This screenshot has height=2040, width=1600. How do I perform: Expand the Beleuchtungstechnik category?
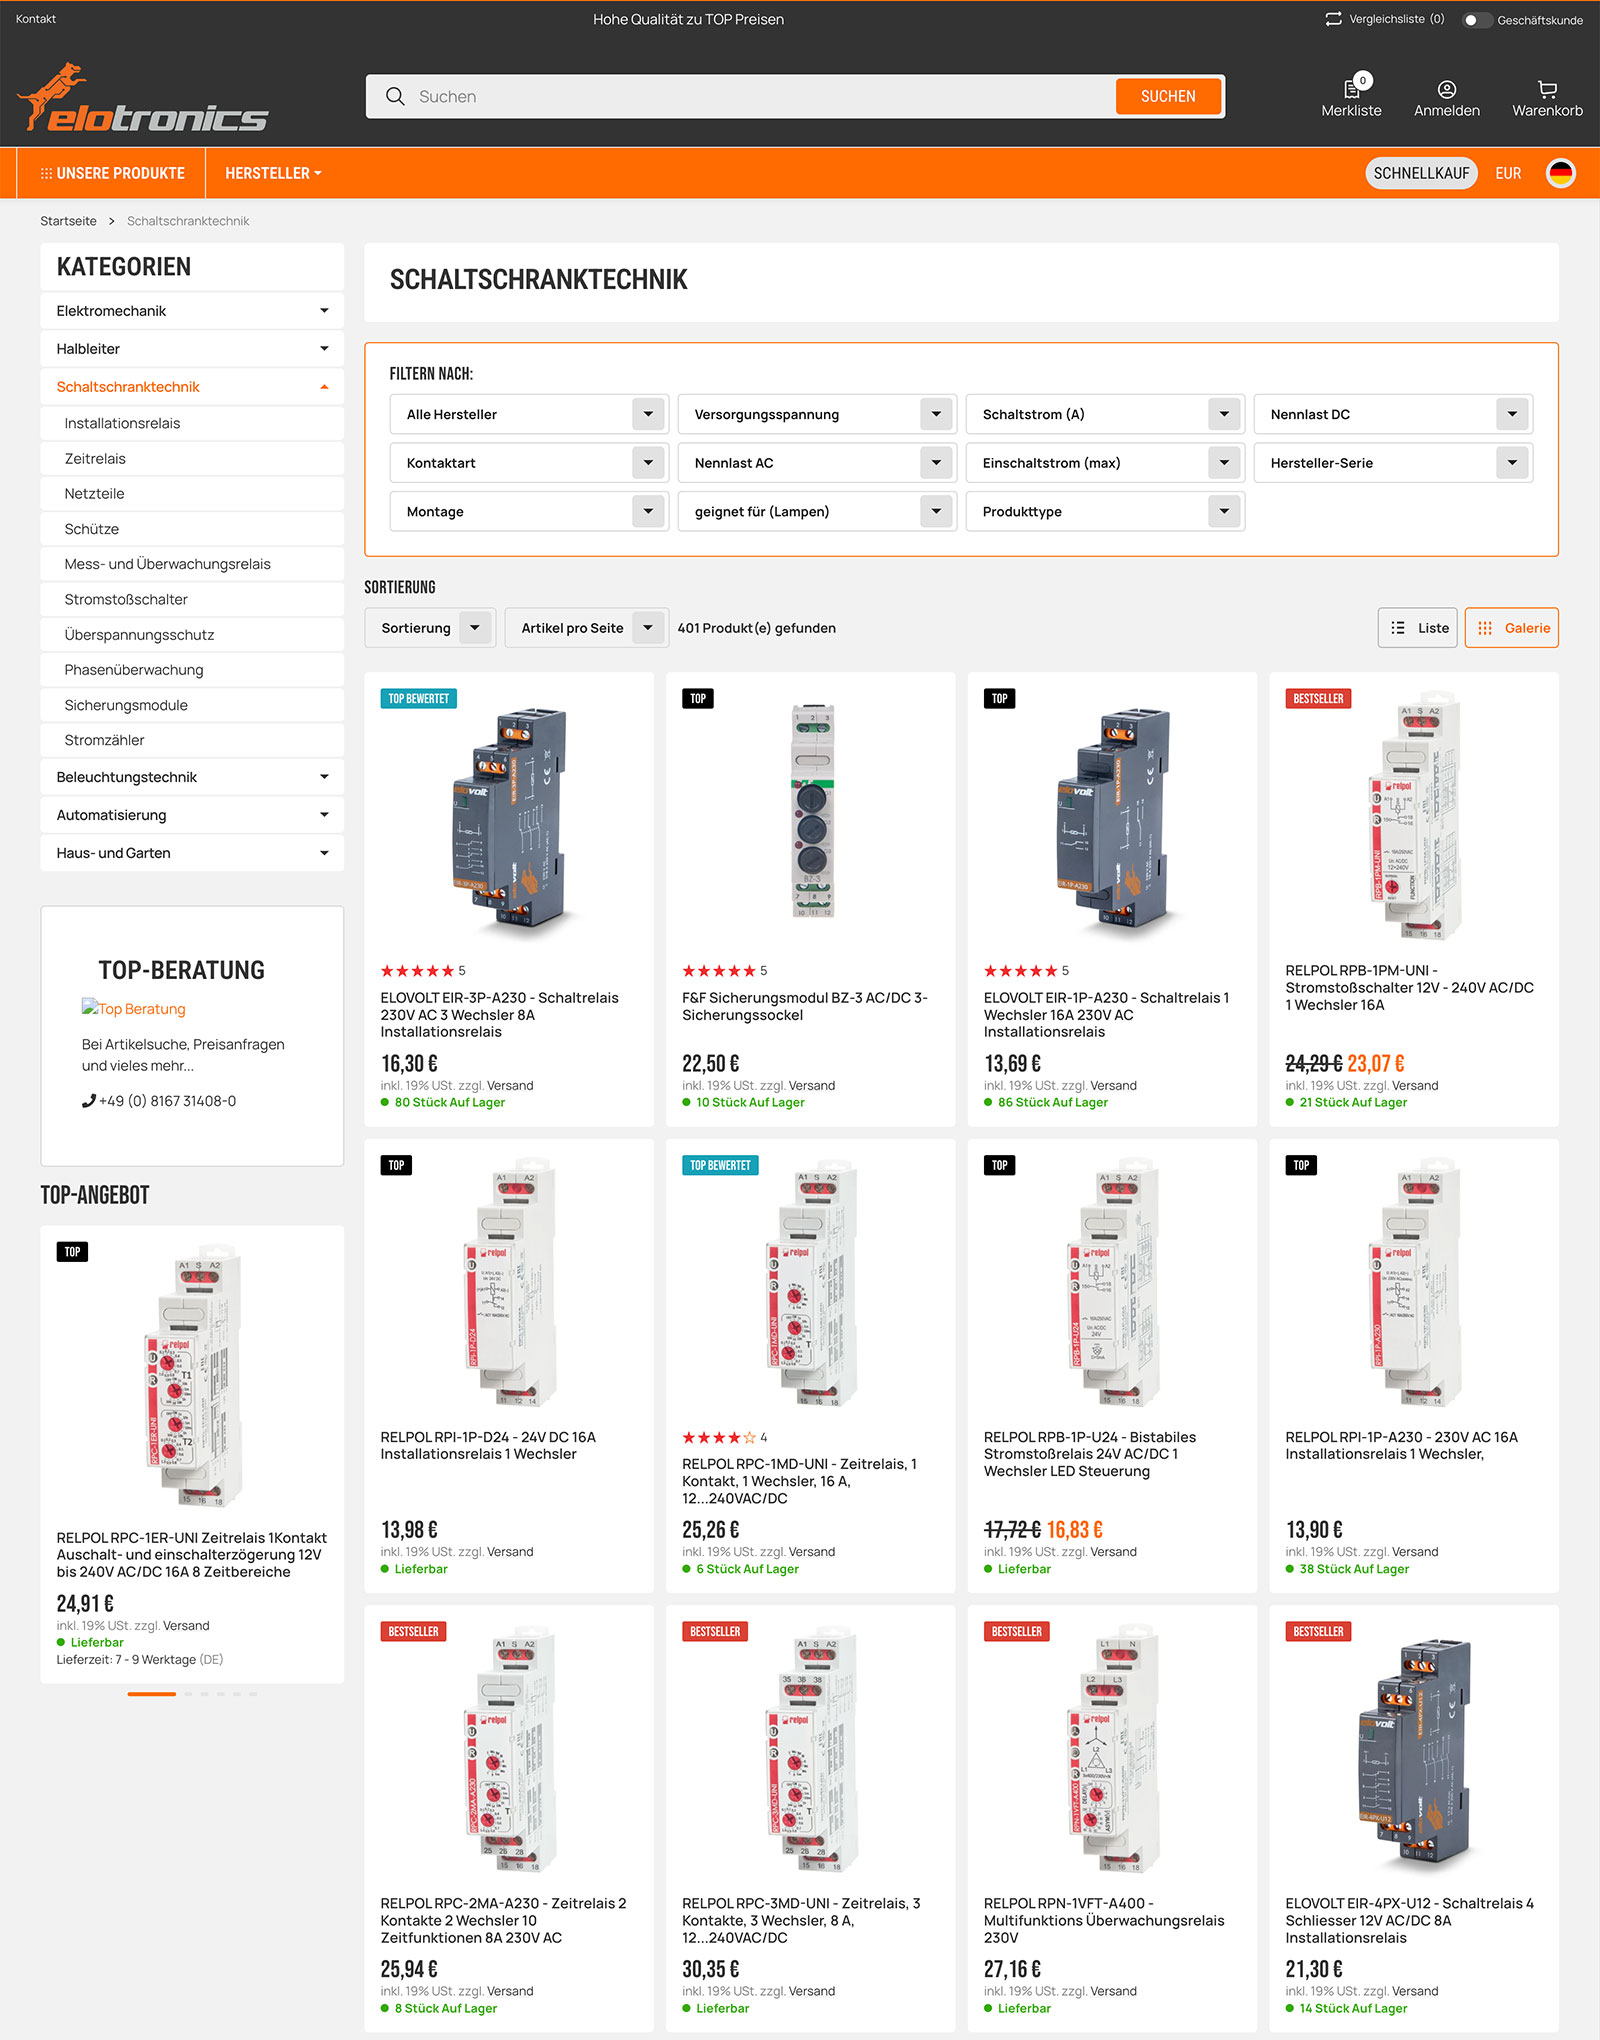click(x=192, y=777)
